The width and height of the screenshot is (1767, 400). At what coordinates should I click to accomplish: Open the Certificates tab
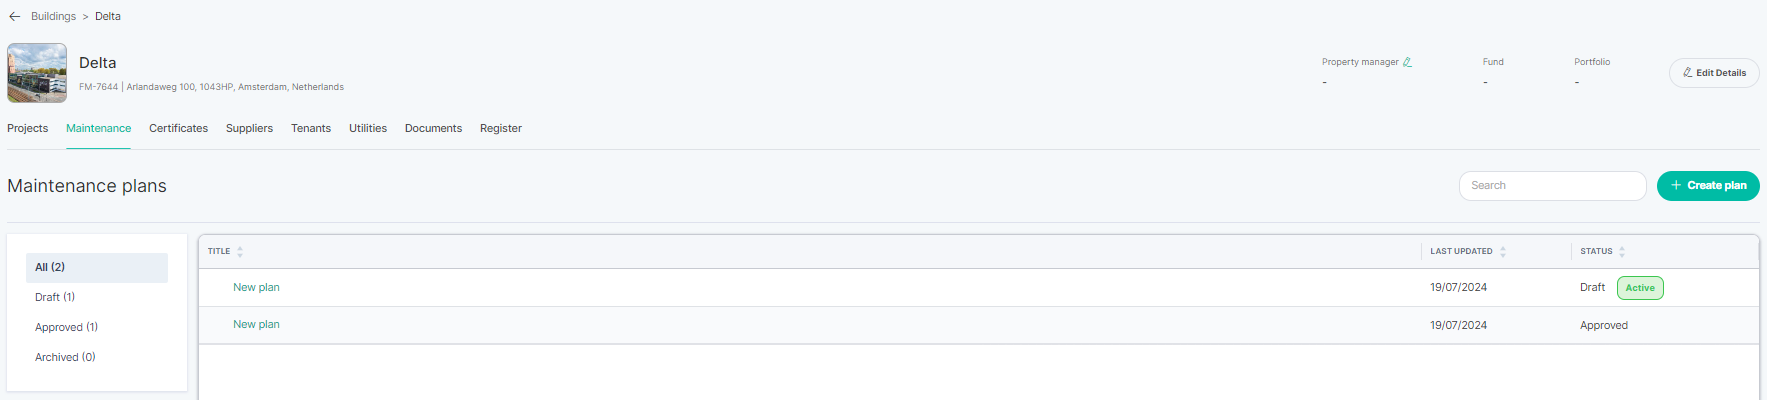(x=178, y=128)
